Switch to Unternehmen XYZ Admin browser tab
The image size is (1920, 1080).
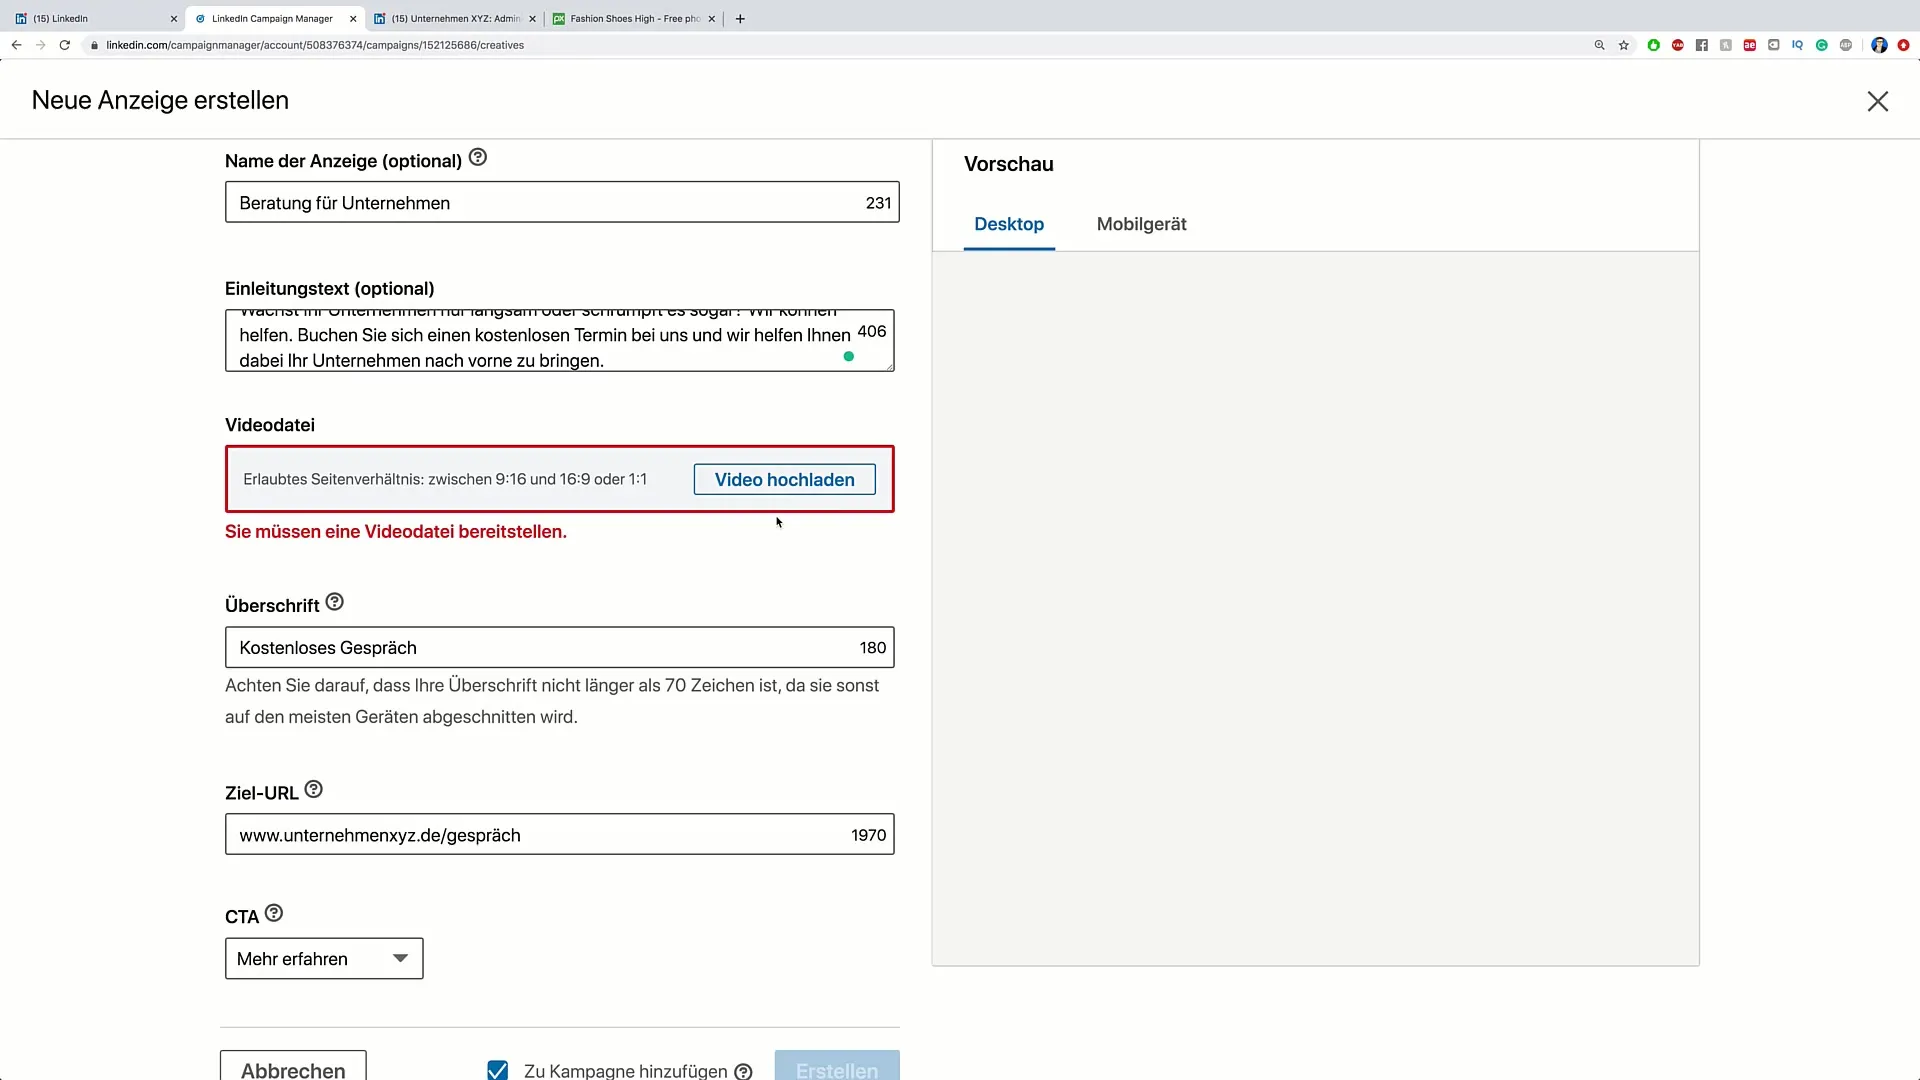[455, 18]
